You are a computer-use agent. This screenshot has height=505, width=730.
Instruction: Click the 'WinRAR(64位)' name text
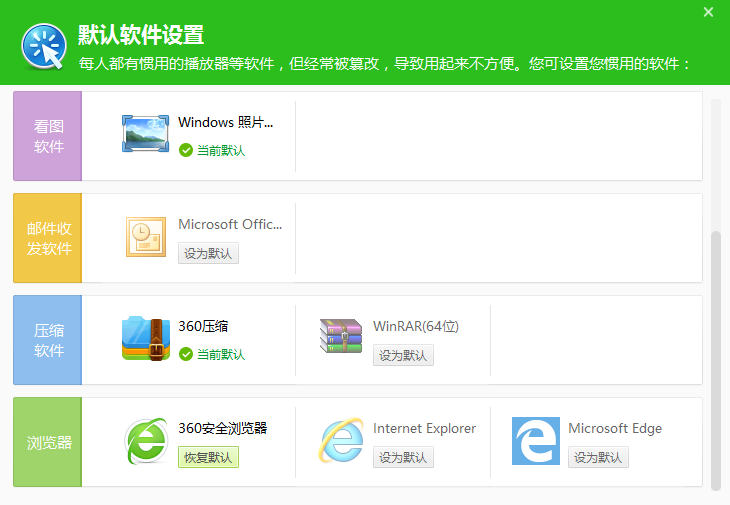416,326
